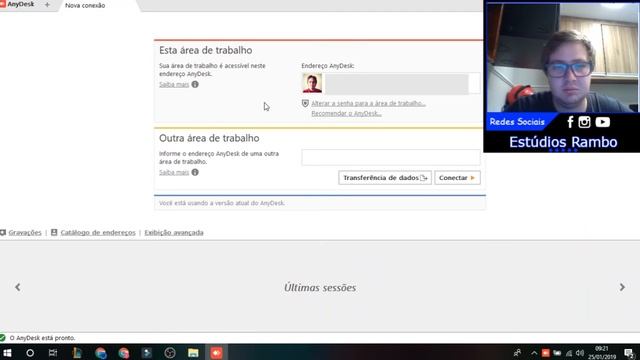640x360 pixels.
Task: Open File Explorer from taskbar
Action: click(193, 353)
